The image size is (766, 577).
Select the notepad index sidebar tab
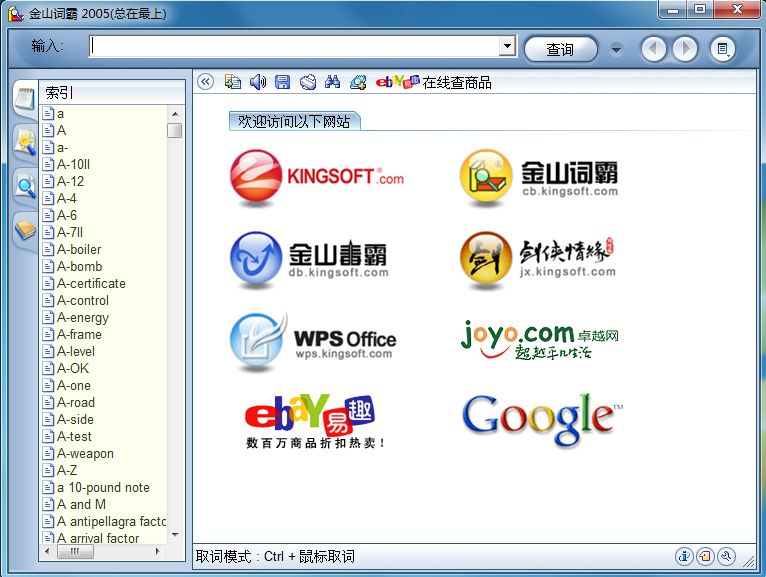(x=24, y=99)
